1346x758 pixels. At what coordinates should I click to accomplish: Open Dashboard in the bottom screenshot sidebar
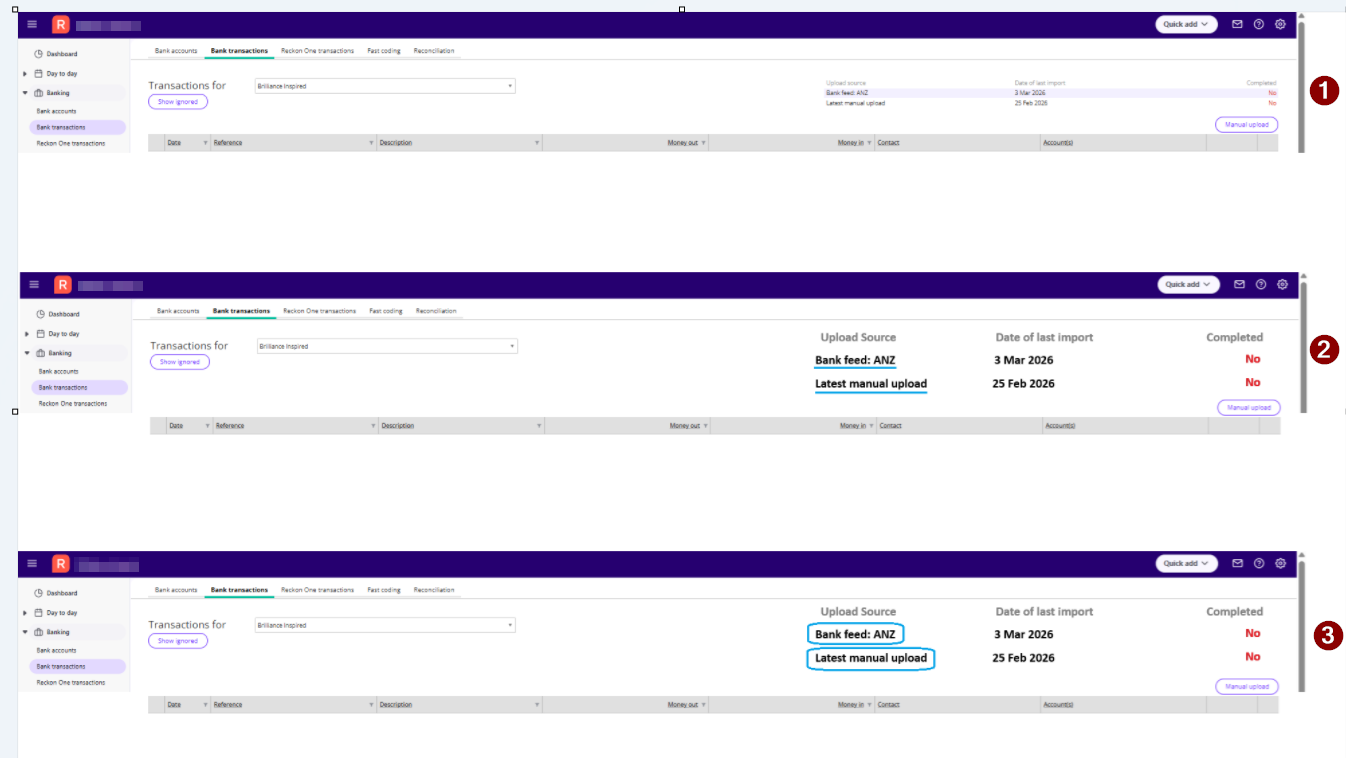[56, 593]
